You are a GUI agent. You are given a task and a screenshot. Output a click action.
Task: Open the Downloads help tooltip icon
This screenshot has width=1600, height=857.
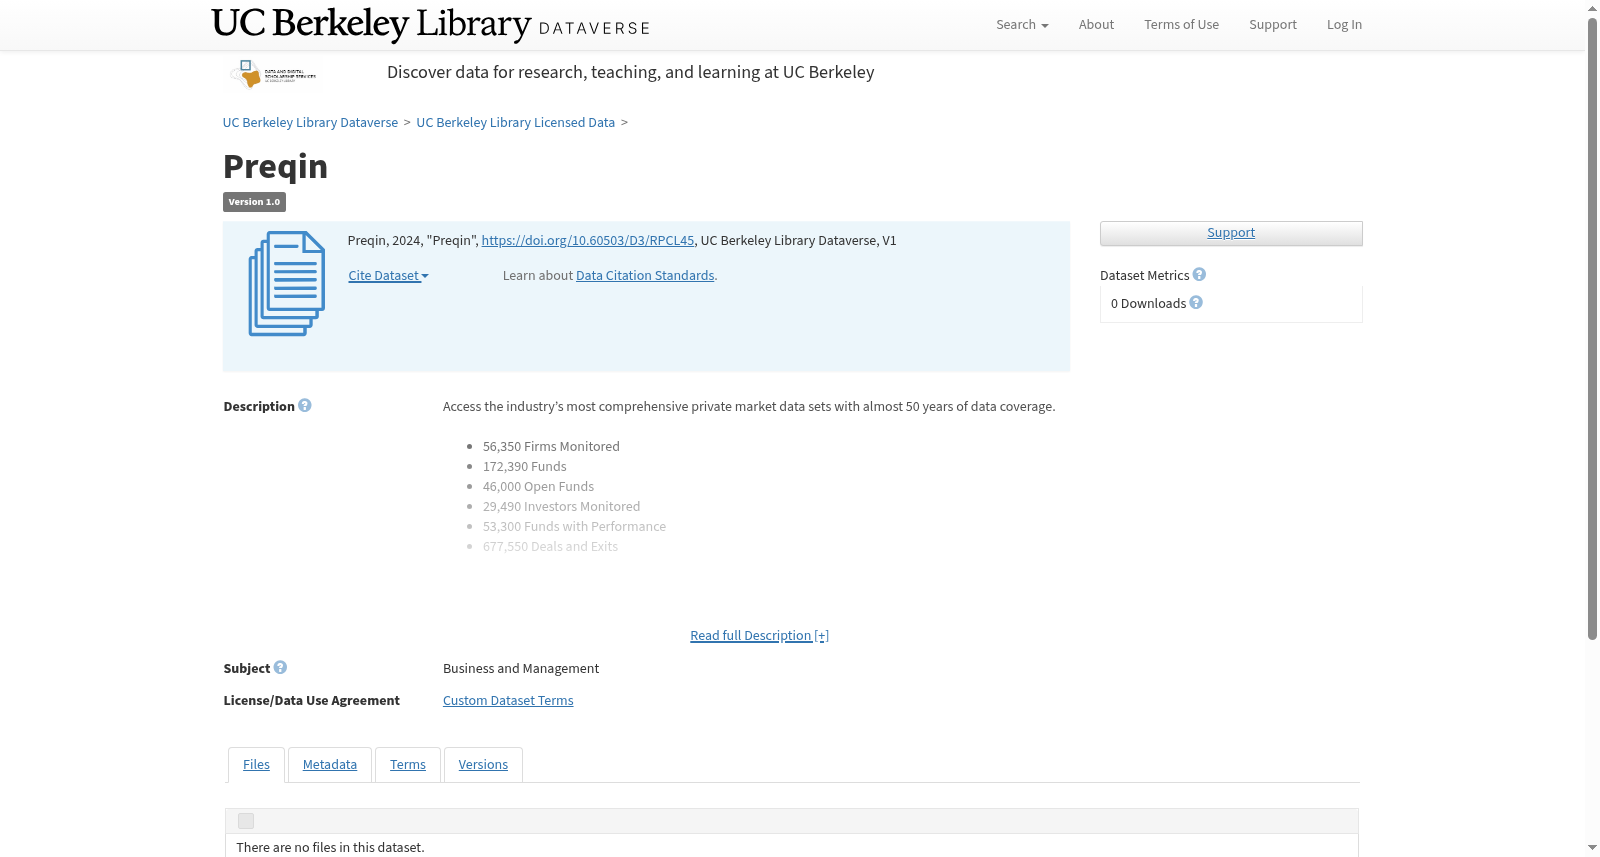click(x=1196, y=302)
